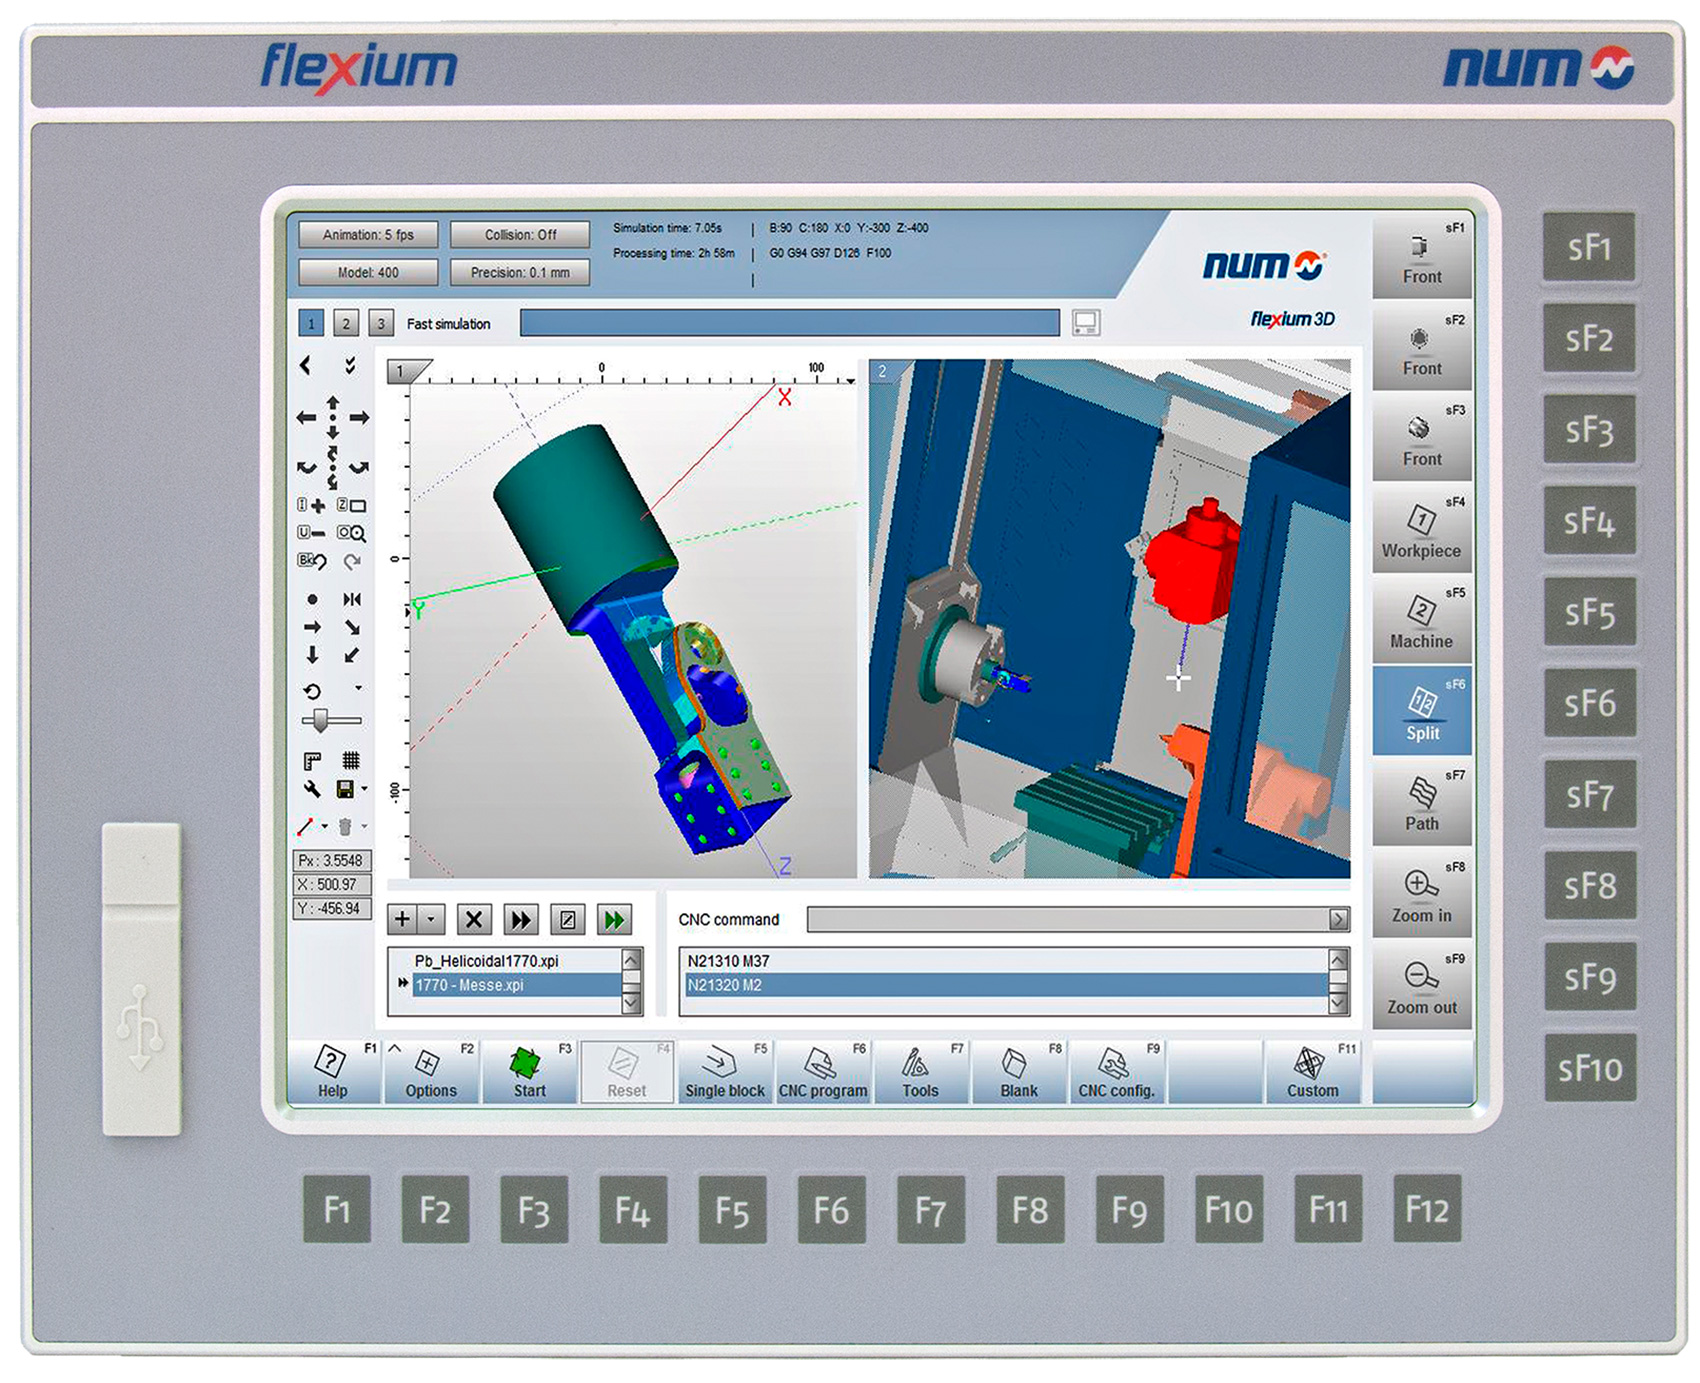
Task: Select block line N21310 M37
Action: [x=1005, y=961]
